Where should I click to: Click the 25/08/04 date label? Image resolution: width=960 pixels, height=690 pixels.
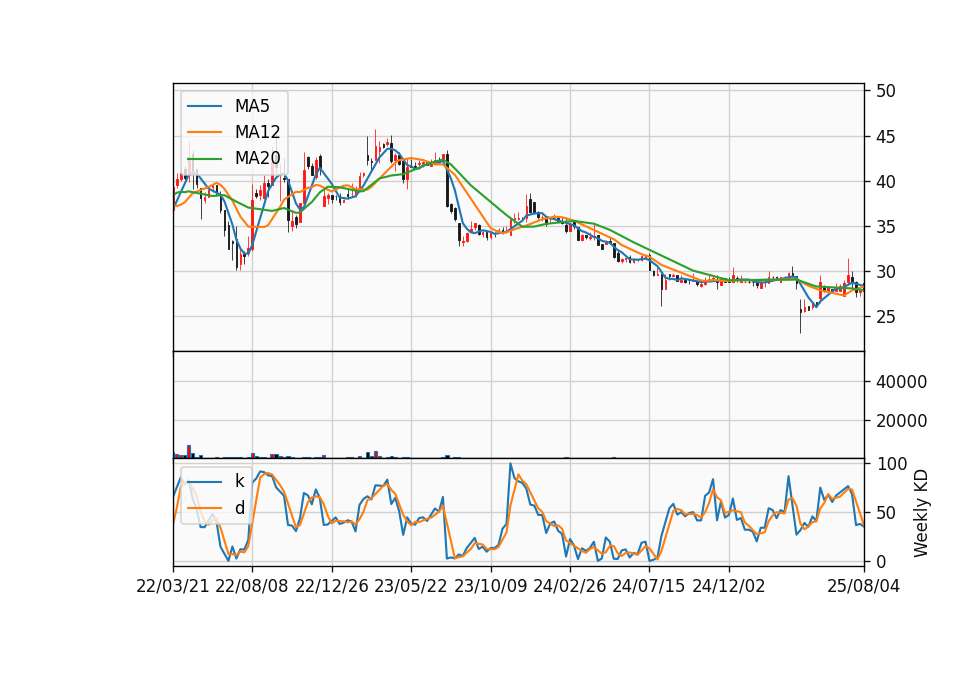click(x=863, y=586)
